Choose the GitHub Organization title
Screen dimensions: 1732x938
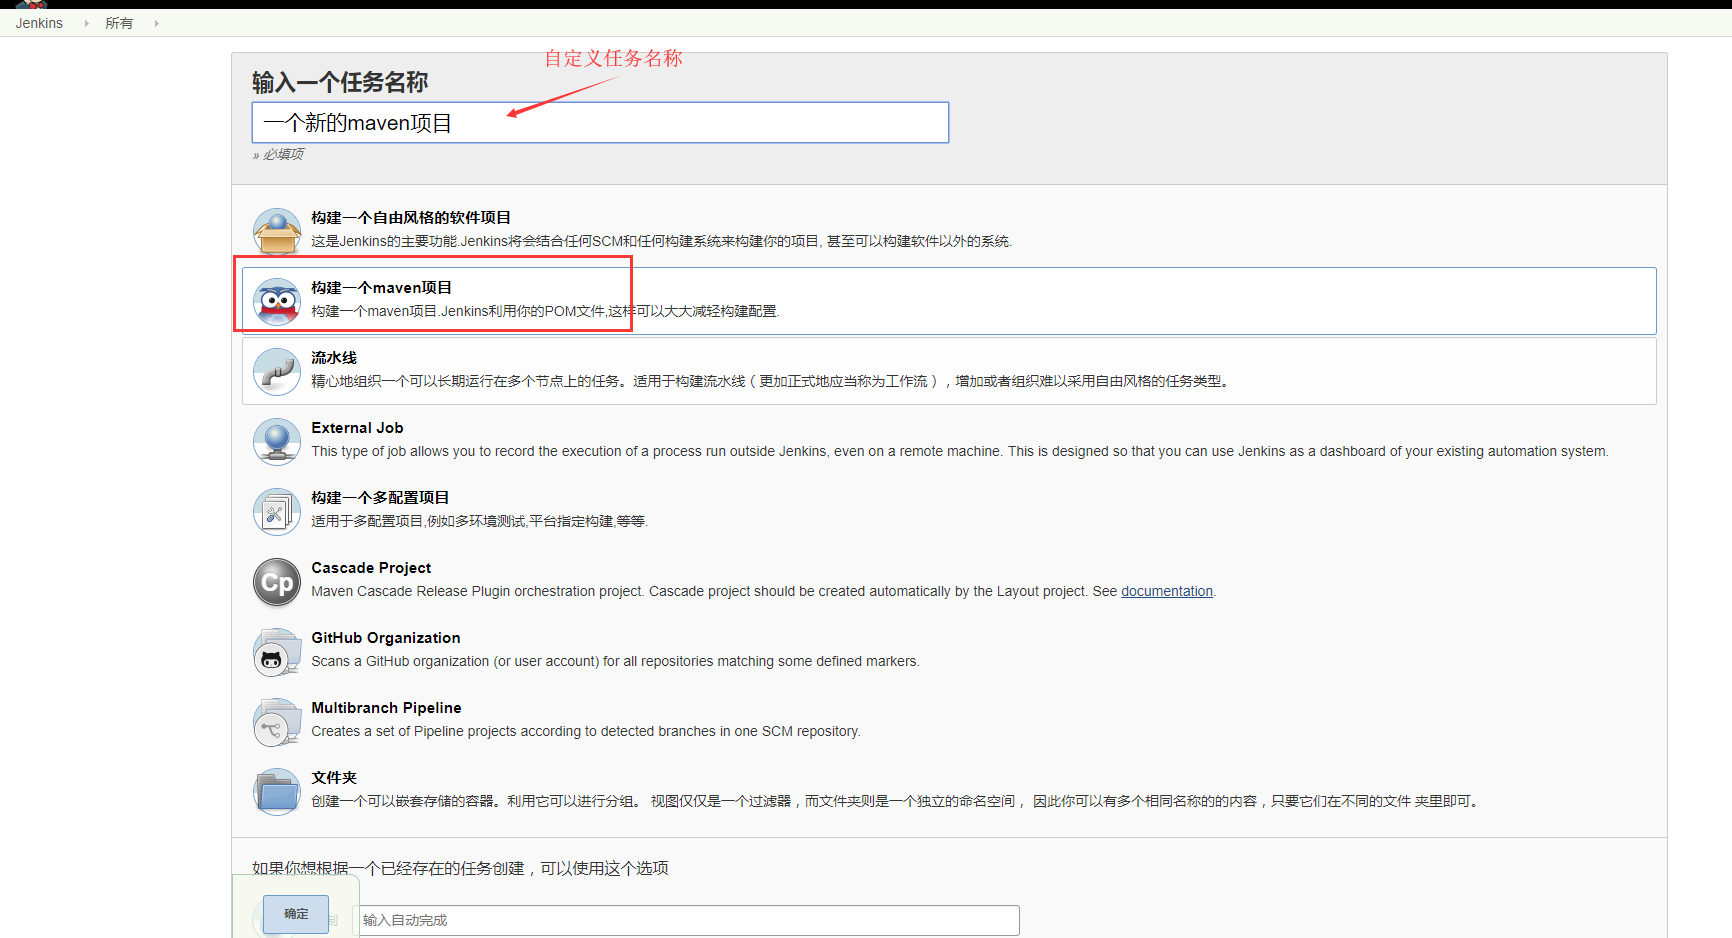point(386,637)
